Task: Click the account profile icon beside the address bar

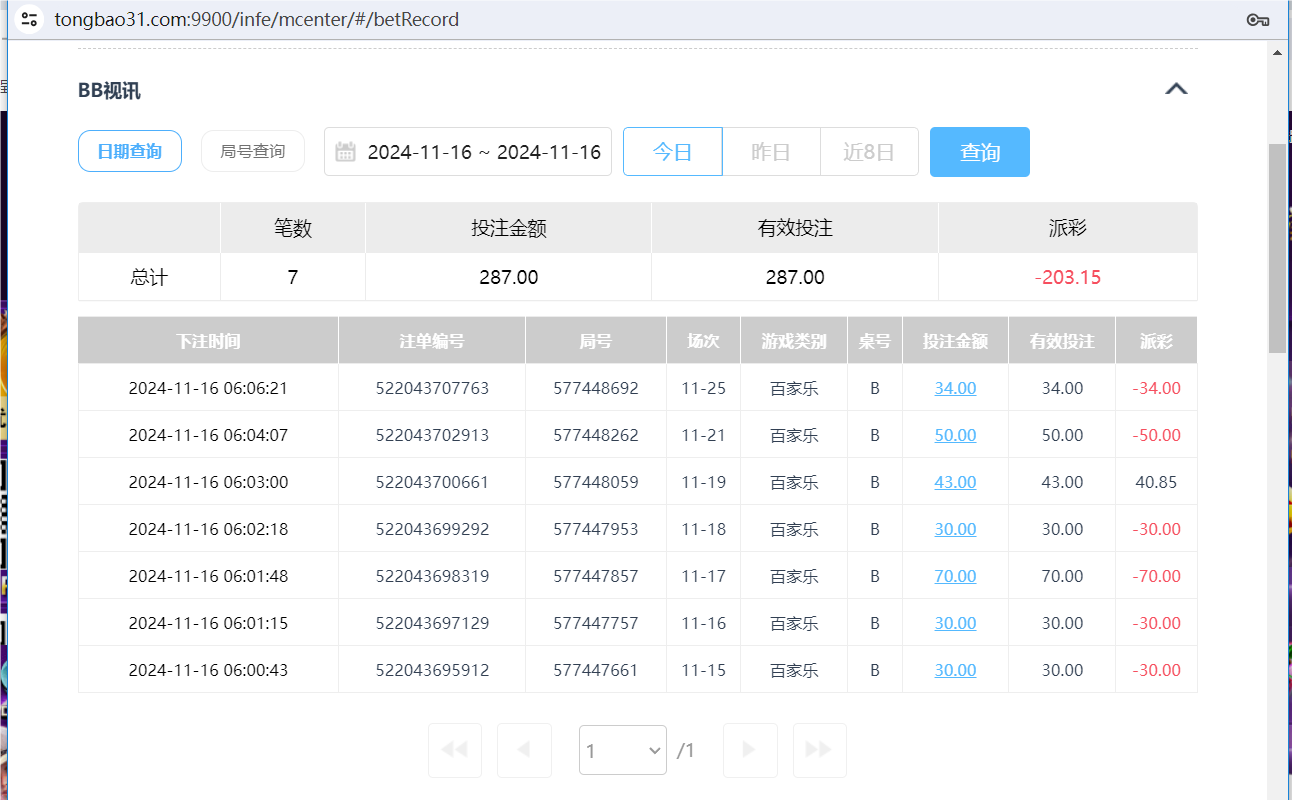Action: click(29, 18)
